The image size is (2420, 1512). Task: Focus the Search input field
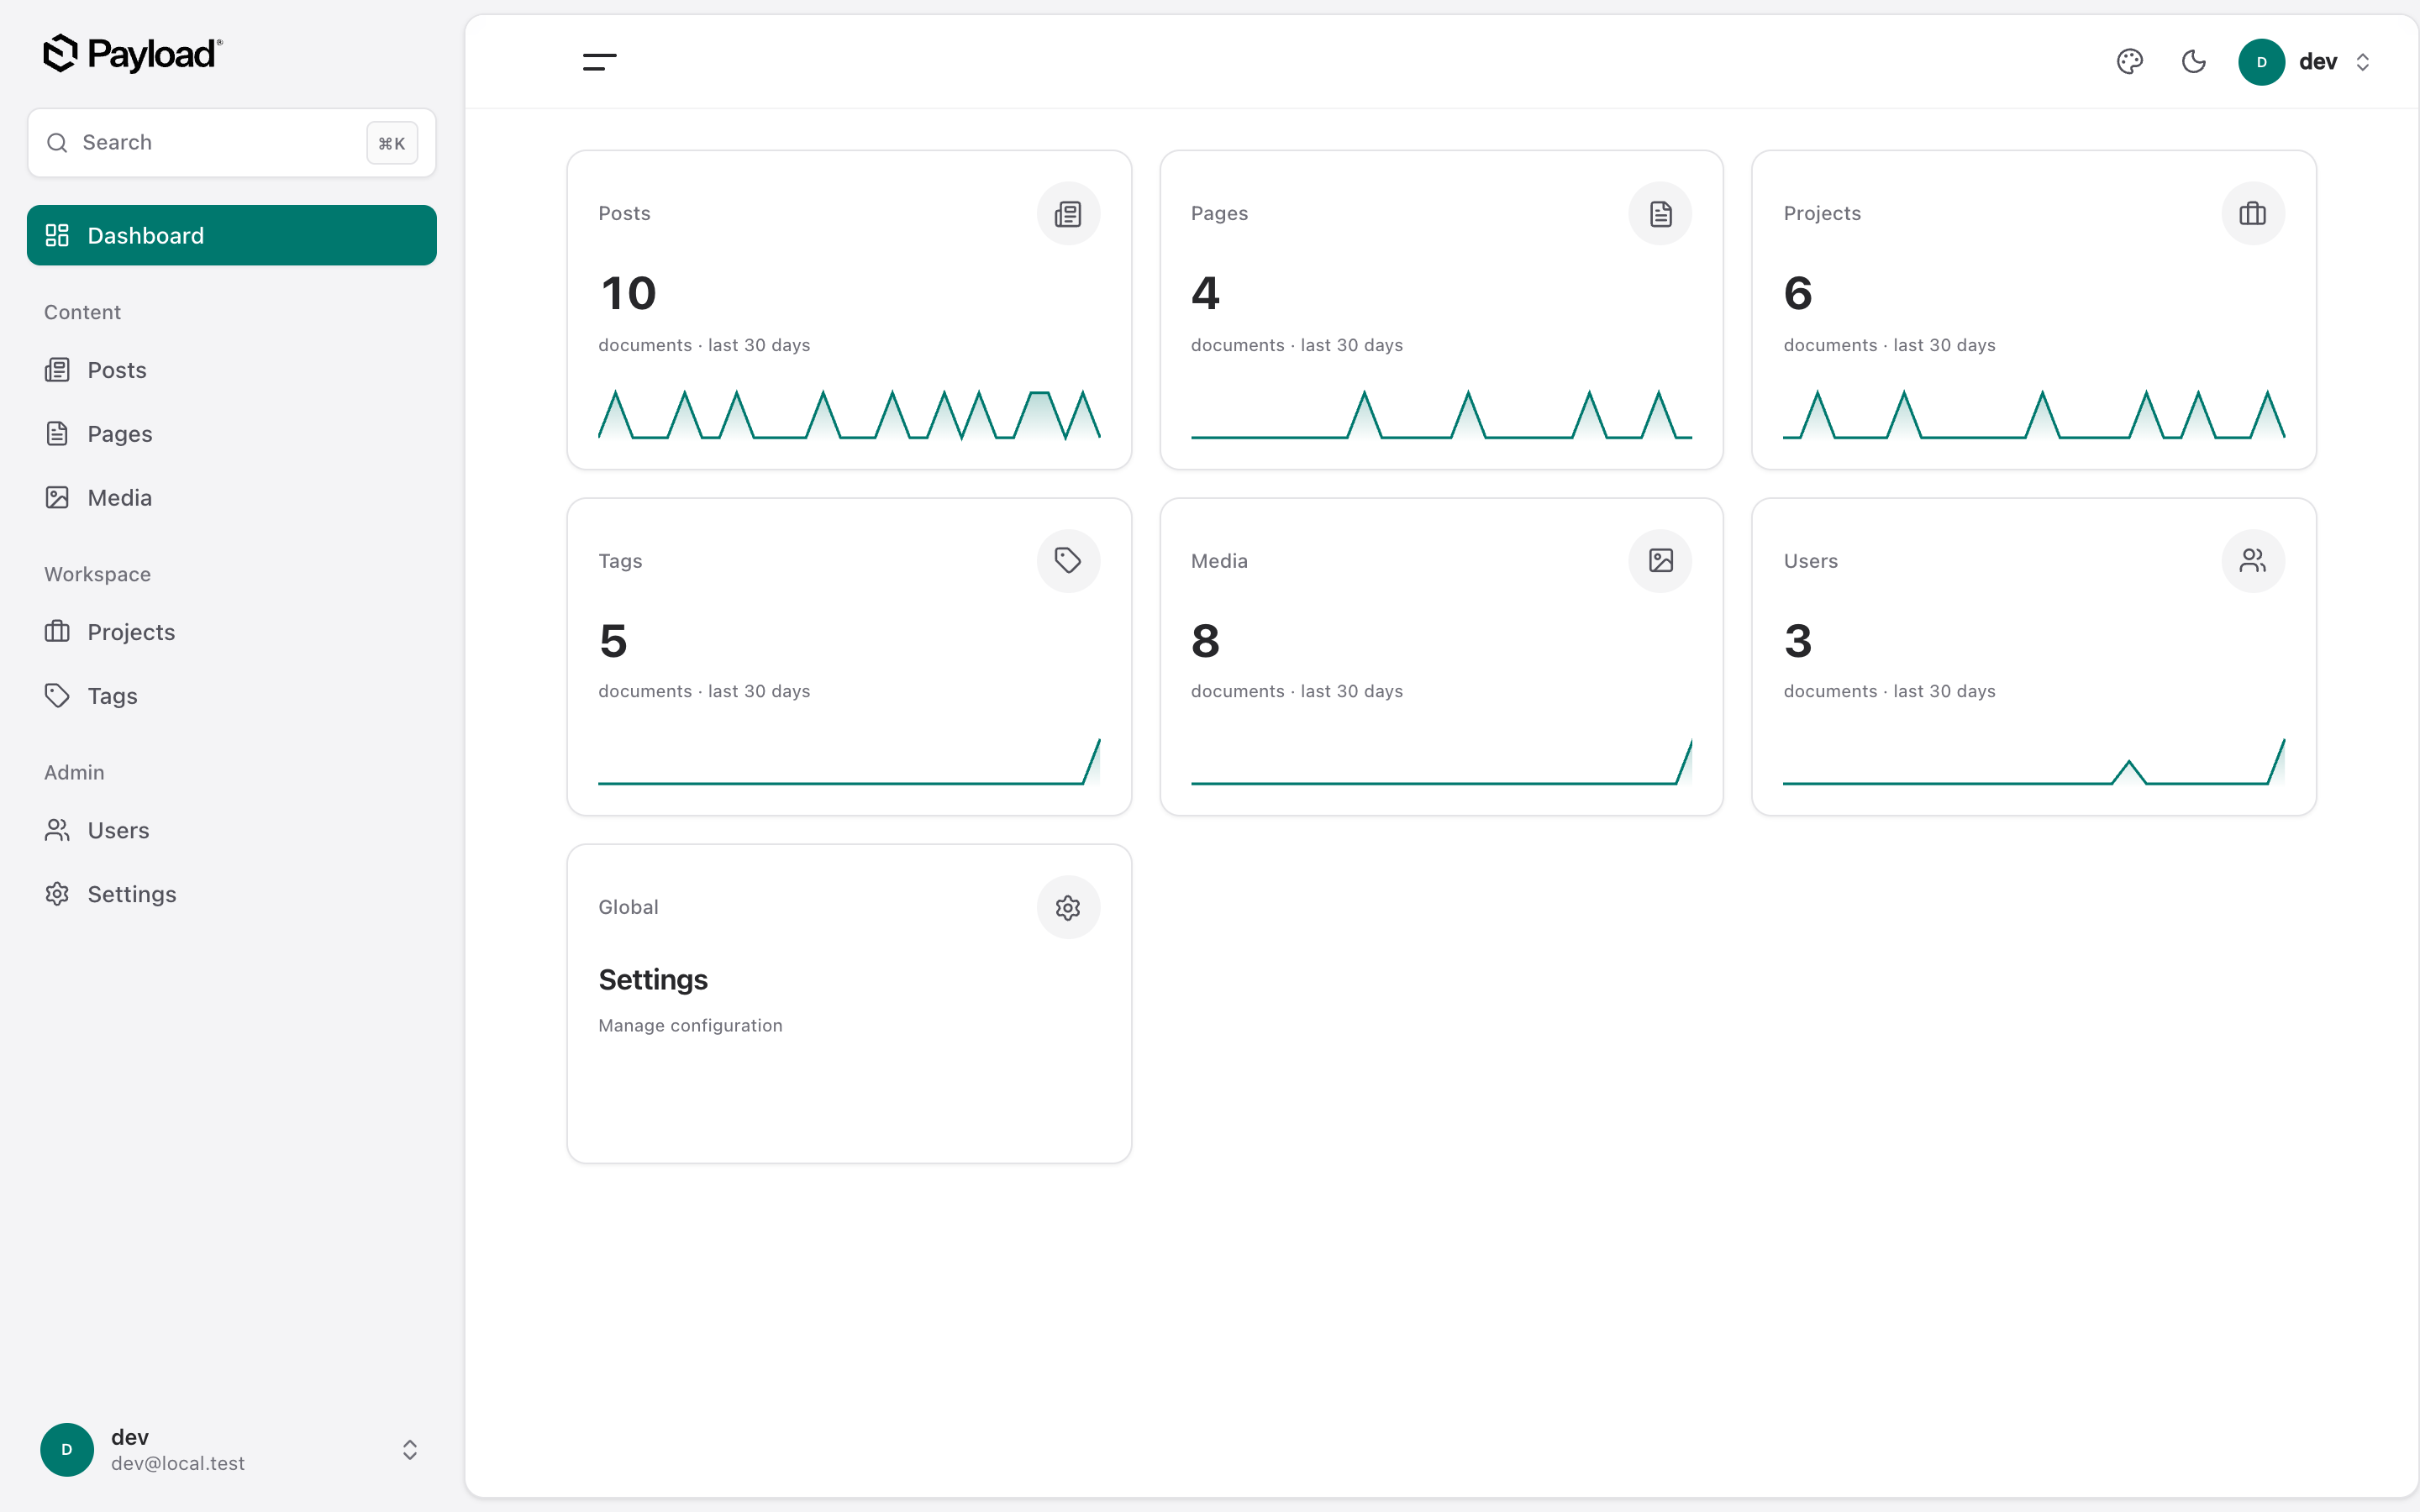point(232,143)
